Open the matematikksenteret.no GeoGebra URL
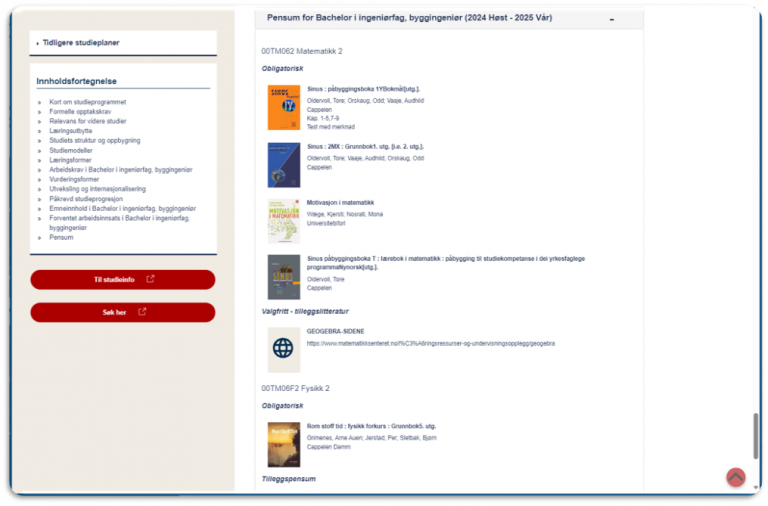 [x=430, y=343]
